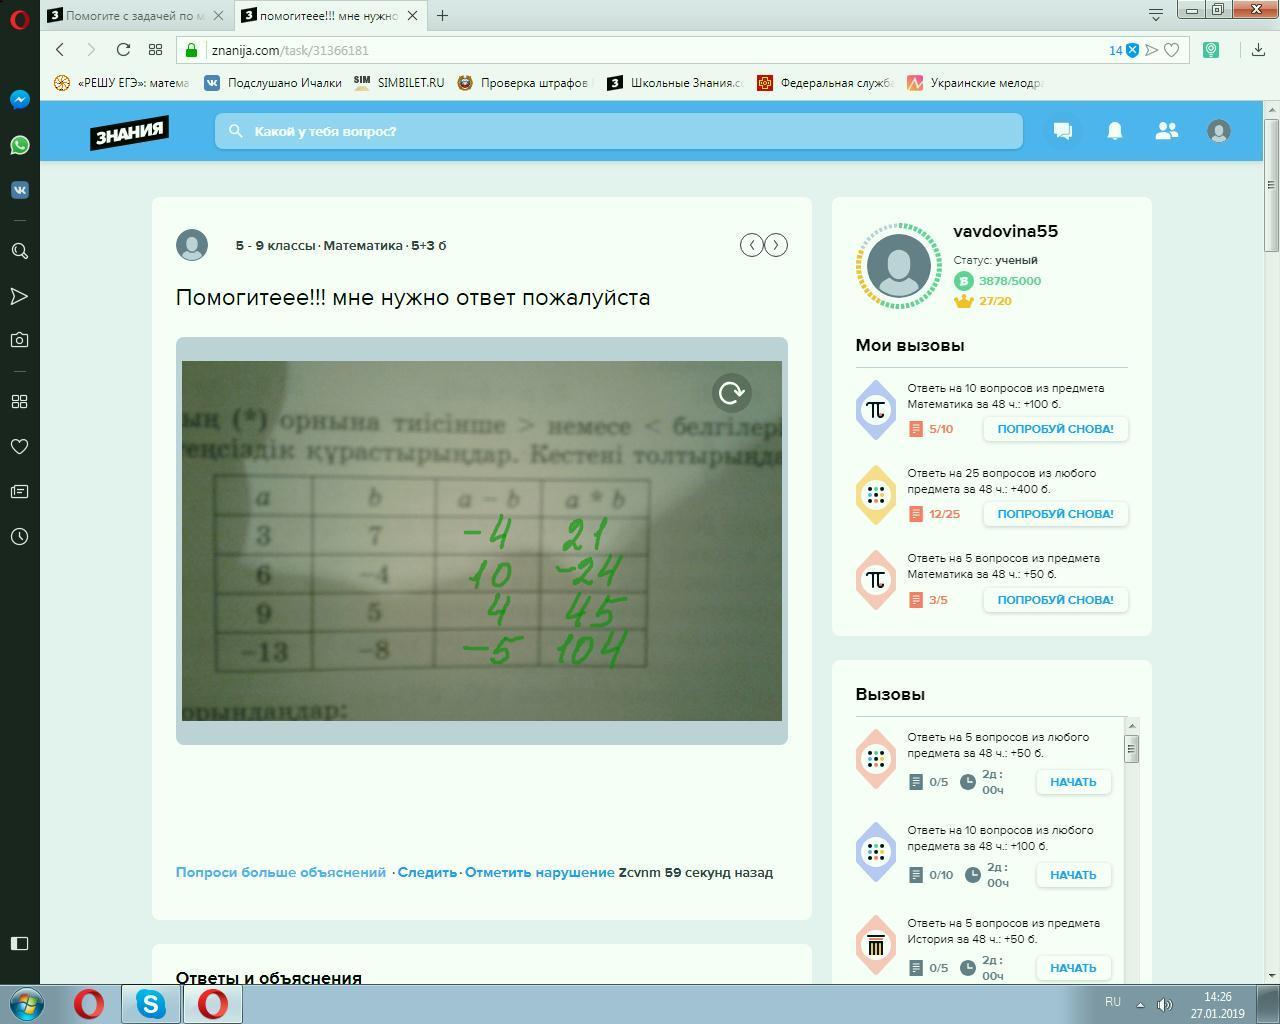Open WhatsApp sidebar panel
1280x1024 pixels.
(19, 145)
